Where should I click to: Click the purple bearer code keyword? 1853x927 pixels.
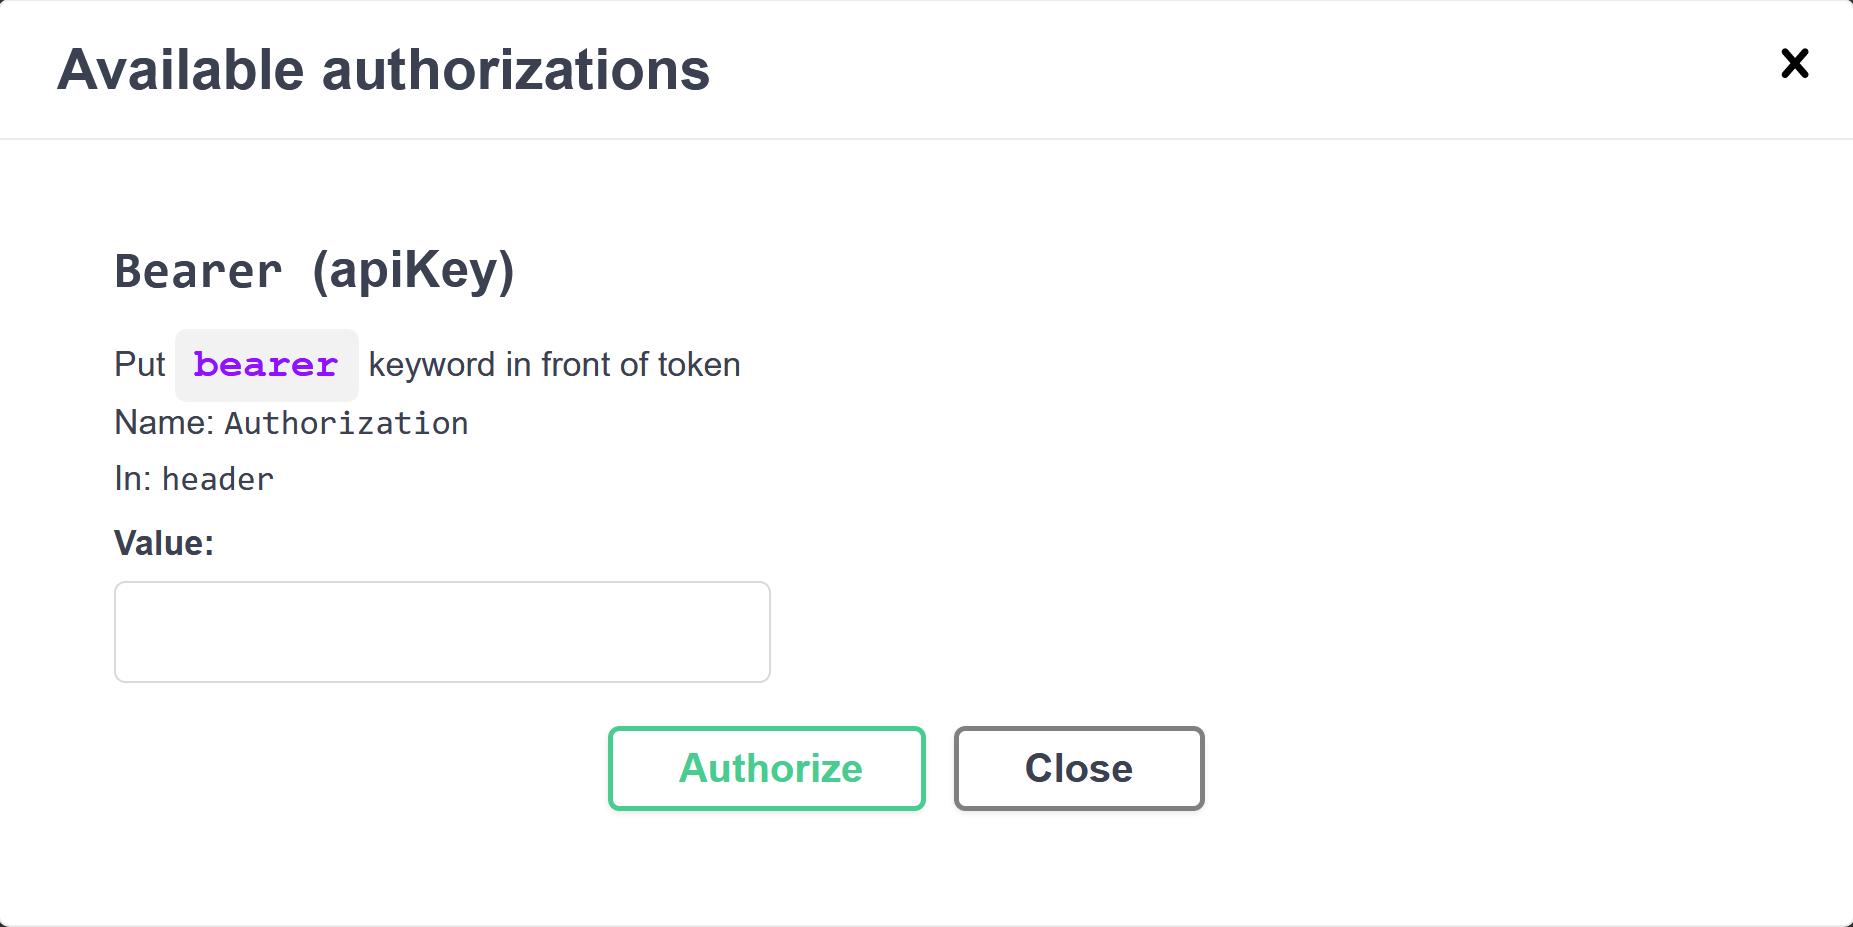point(265,365)
